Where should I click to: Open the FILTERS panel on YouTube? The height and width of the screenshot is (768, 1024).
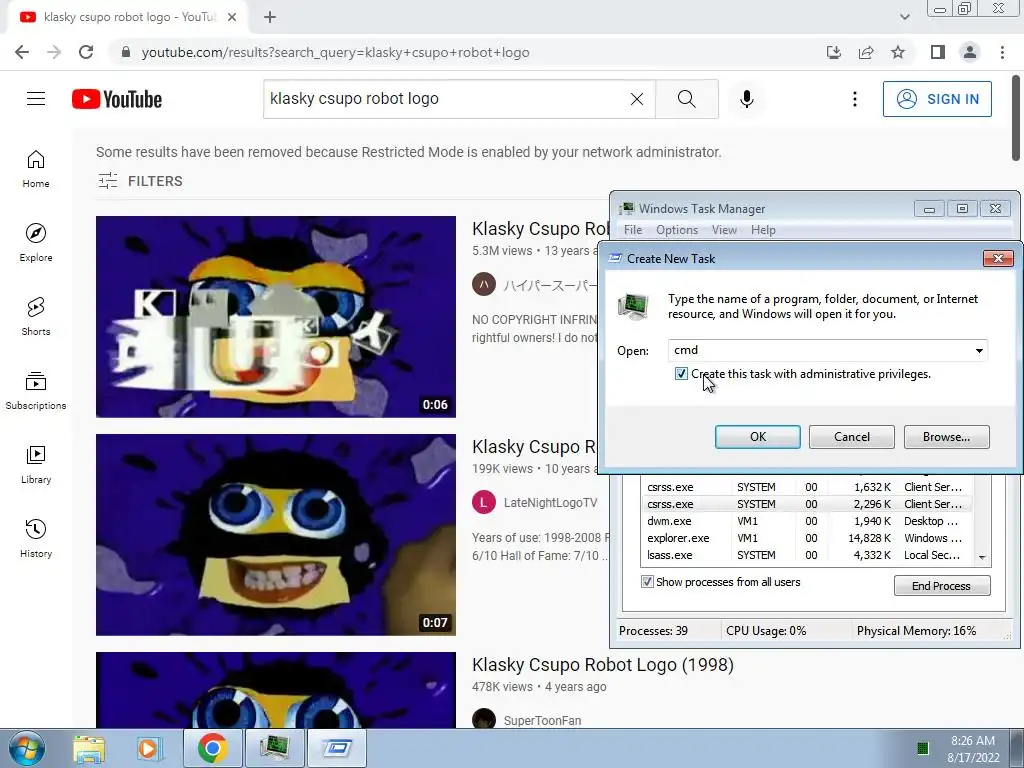(140, 181)
